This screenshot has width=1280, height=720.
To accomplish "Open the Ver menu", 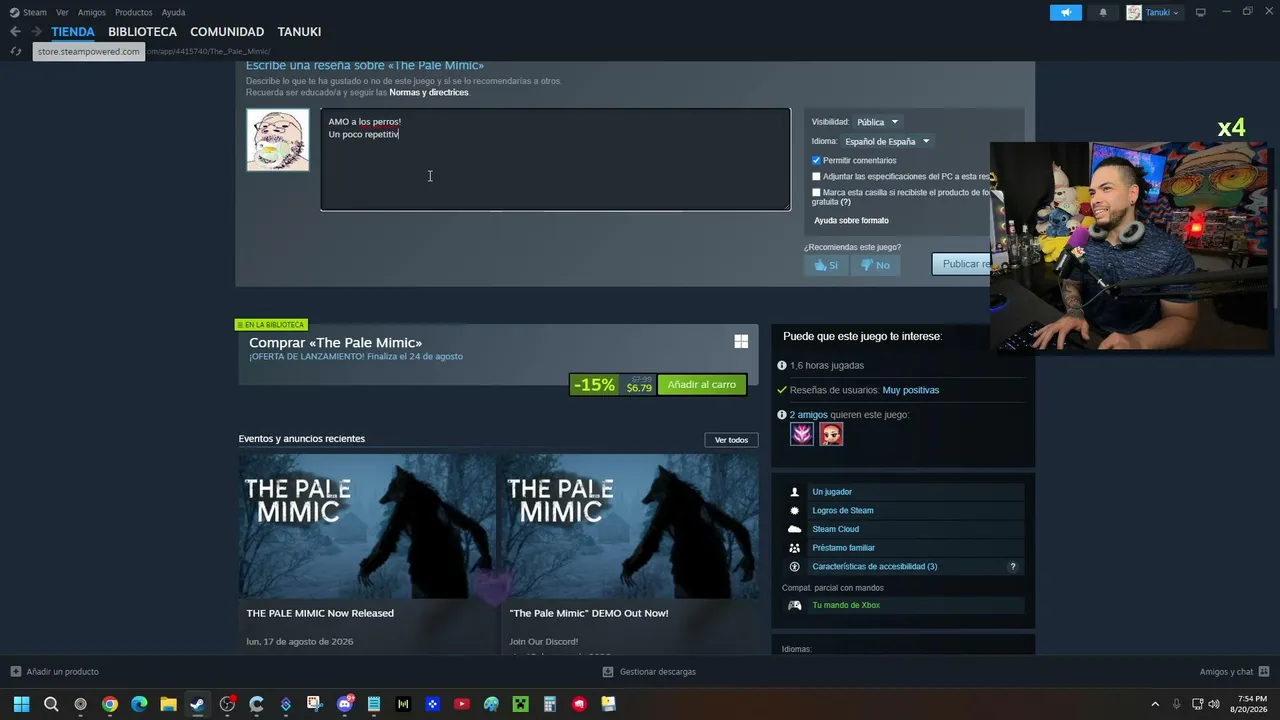I will pos(63,12).
